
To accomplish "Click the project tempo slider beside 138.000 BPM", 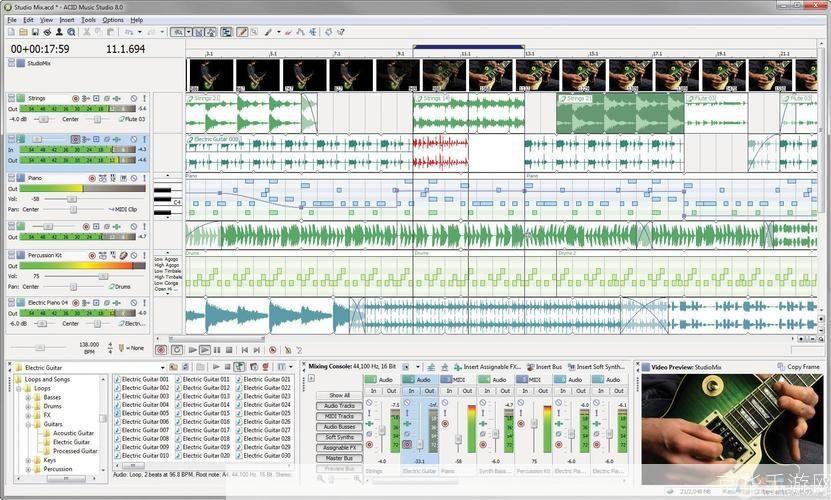I will [40, 348].
